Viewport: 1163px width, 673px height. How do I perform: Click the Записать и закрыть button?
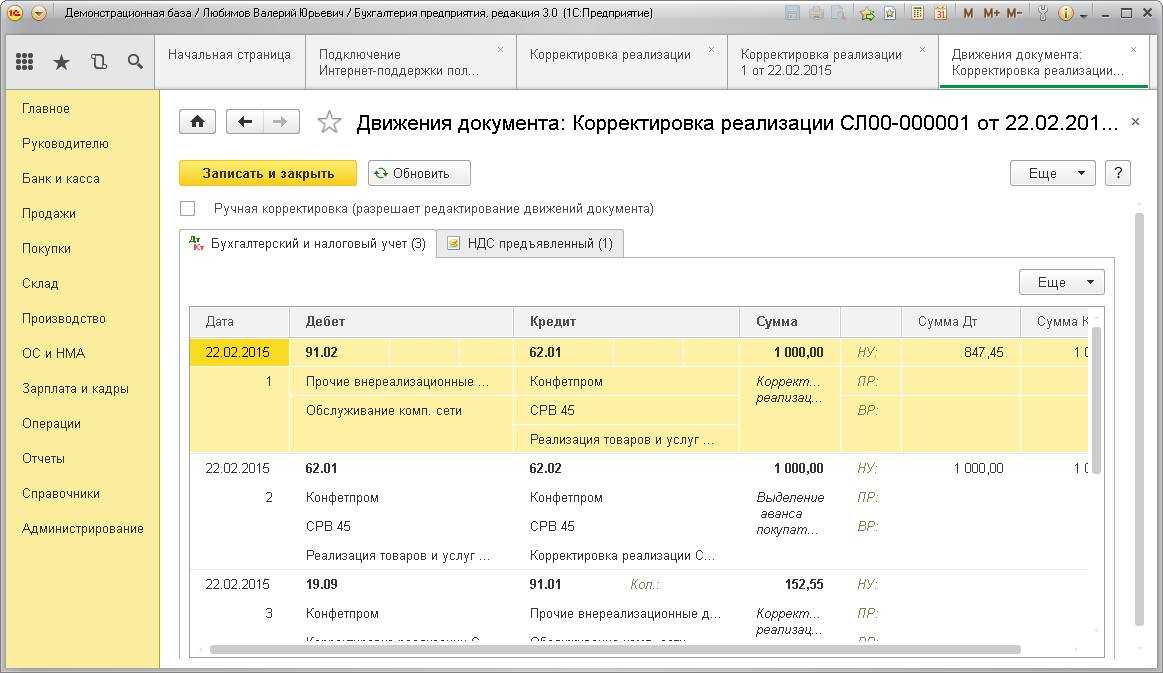pos(268,173)
